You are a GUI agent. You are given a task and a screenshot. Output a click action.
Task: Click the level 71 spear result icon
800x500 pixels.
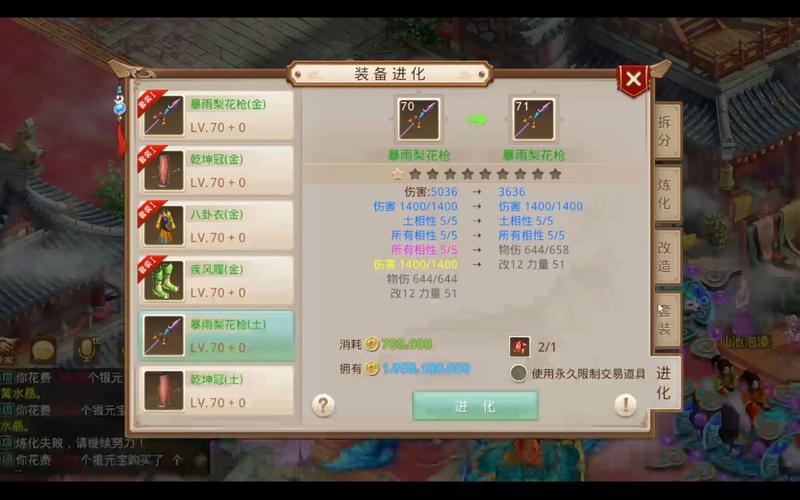(x=533, y=119)
